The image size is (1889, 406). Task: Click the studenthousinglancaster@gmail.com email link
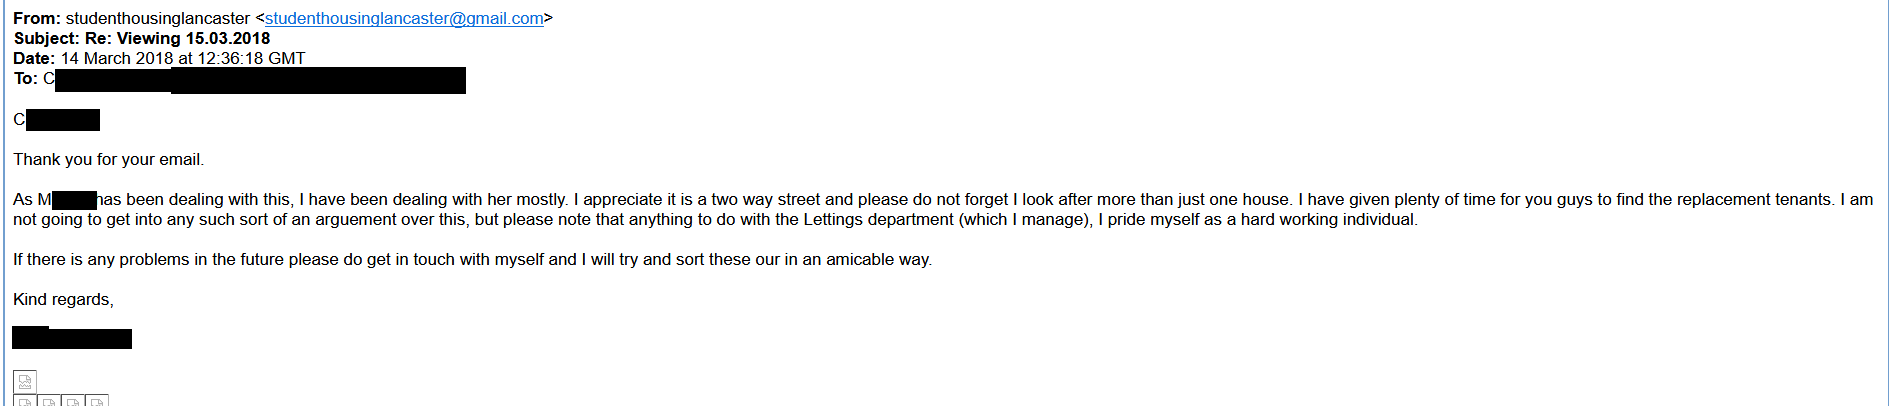[x=404, y=19]
